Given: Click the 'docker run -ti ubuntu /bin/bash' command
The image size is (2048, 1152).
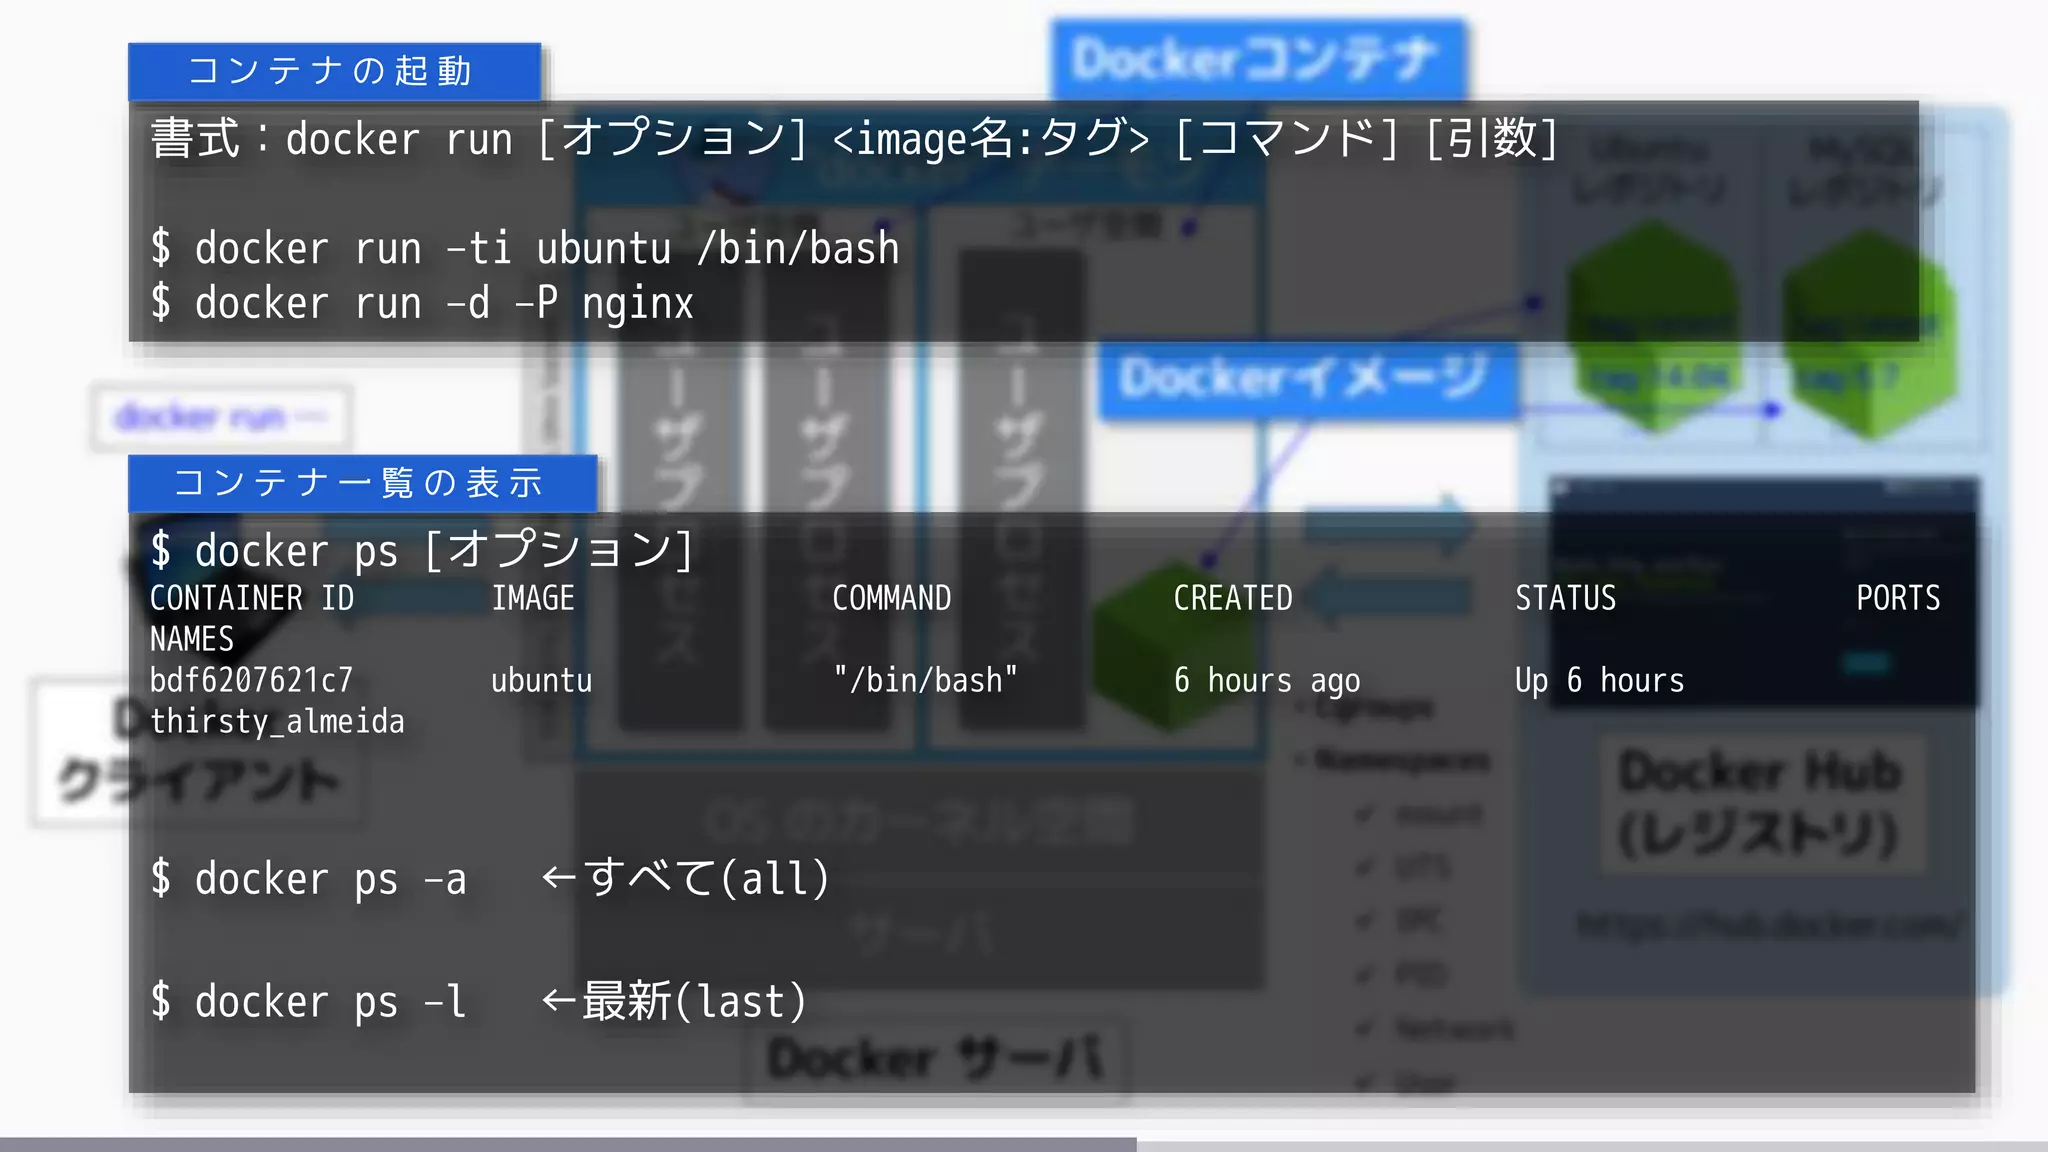Looking at the screenshot, I should coord(525,248).
